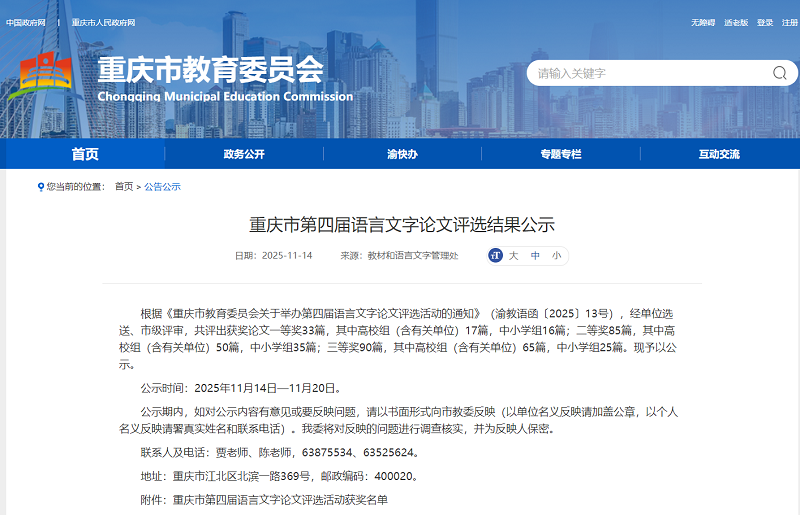Image resolution: width=800 pixels, height=515 pixels.
Task: Open the 重庆市人民政府网 link
Action: click(103, 22)
